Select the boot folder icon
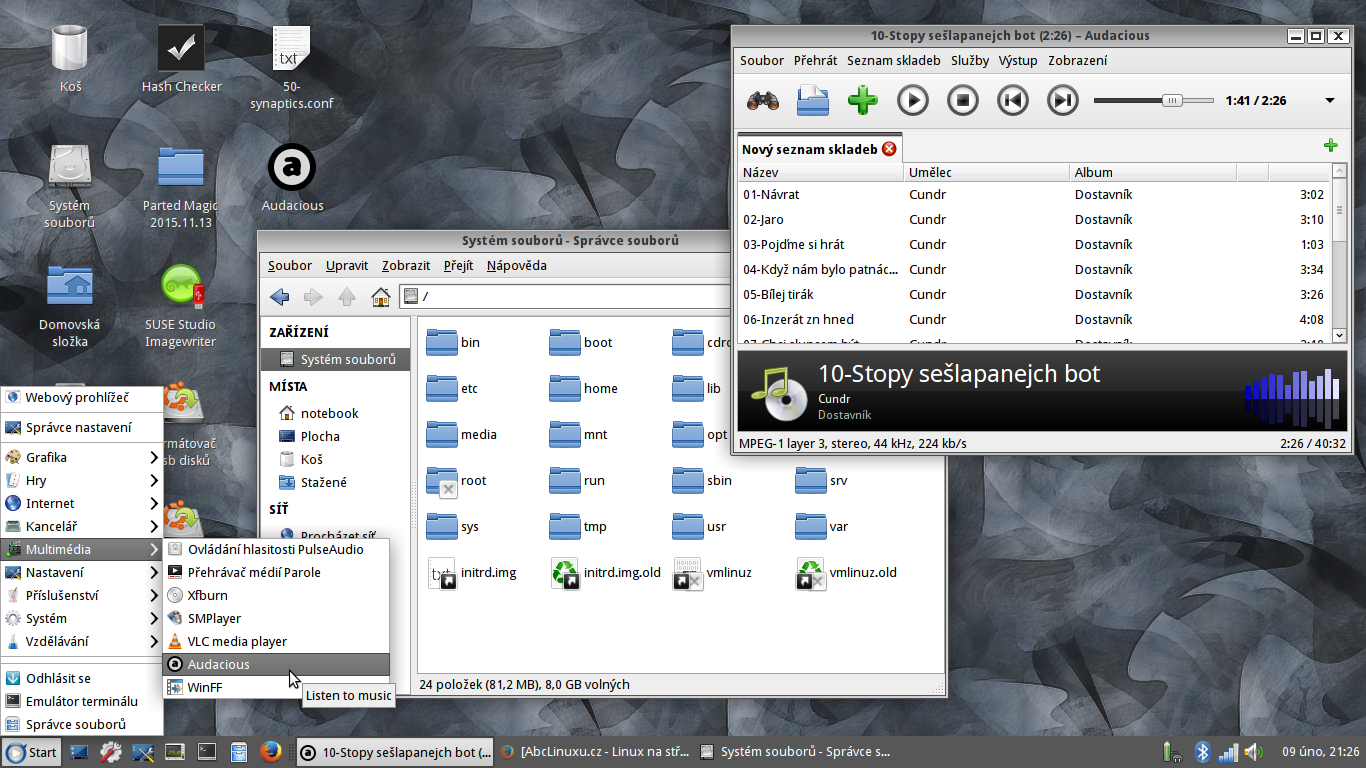The width and height of the screenshot is (1366, 768). (x=565, y=342)
